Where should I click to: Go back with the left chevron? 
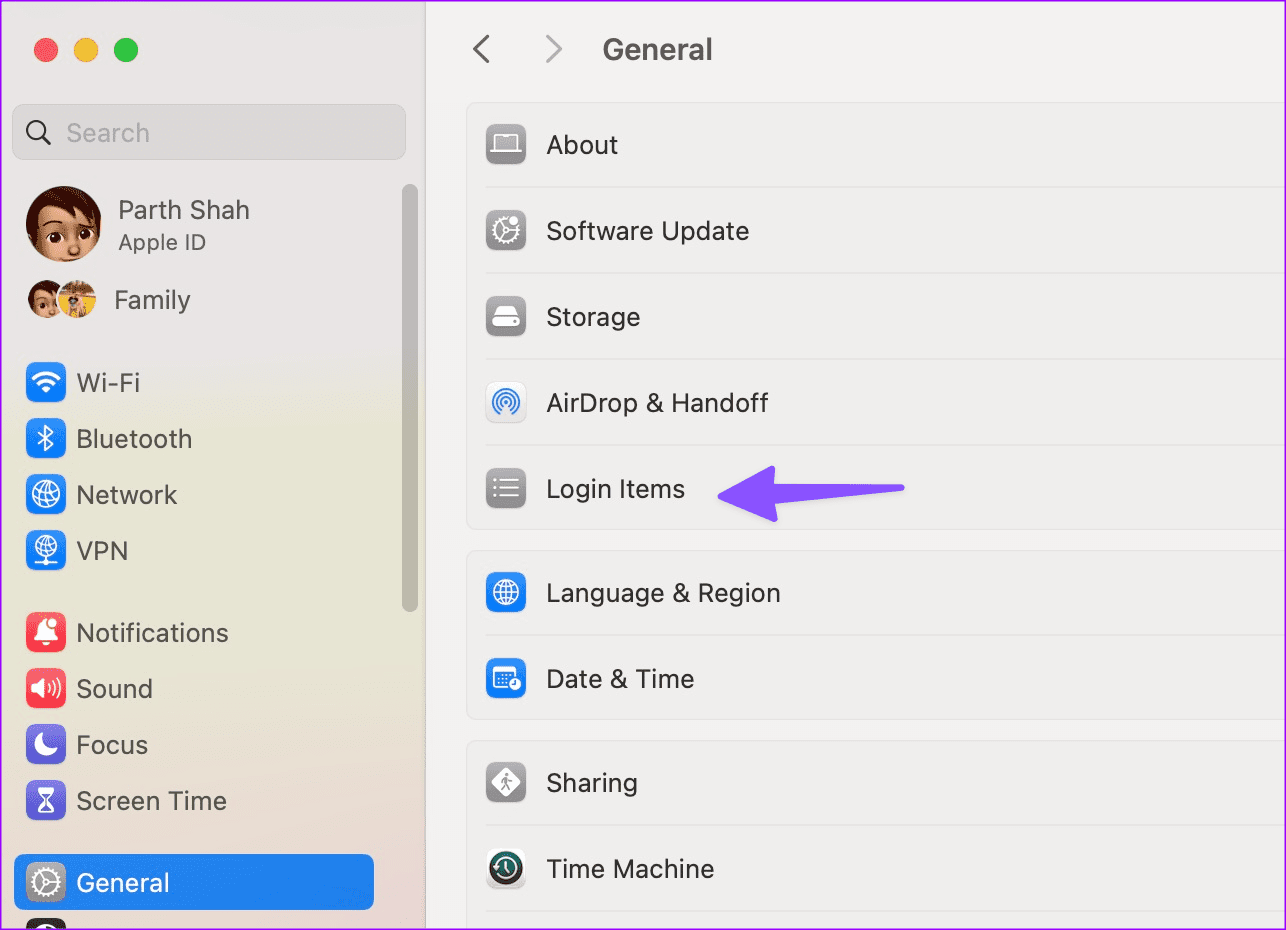click(482, 49)
